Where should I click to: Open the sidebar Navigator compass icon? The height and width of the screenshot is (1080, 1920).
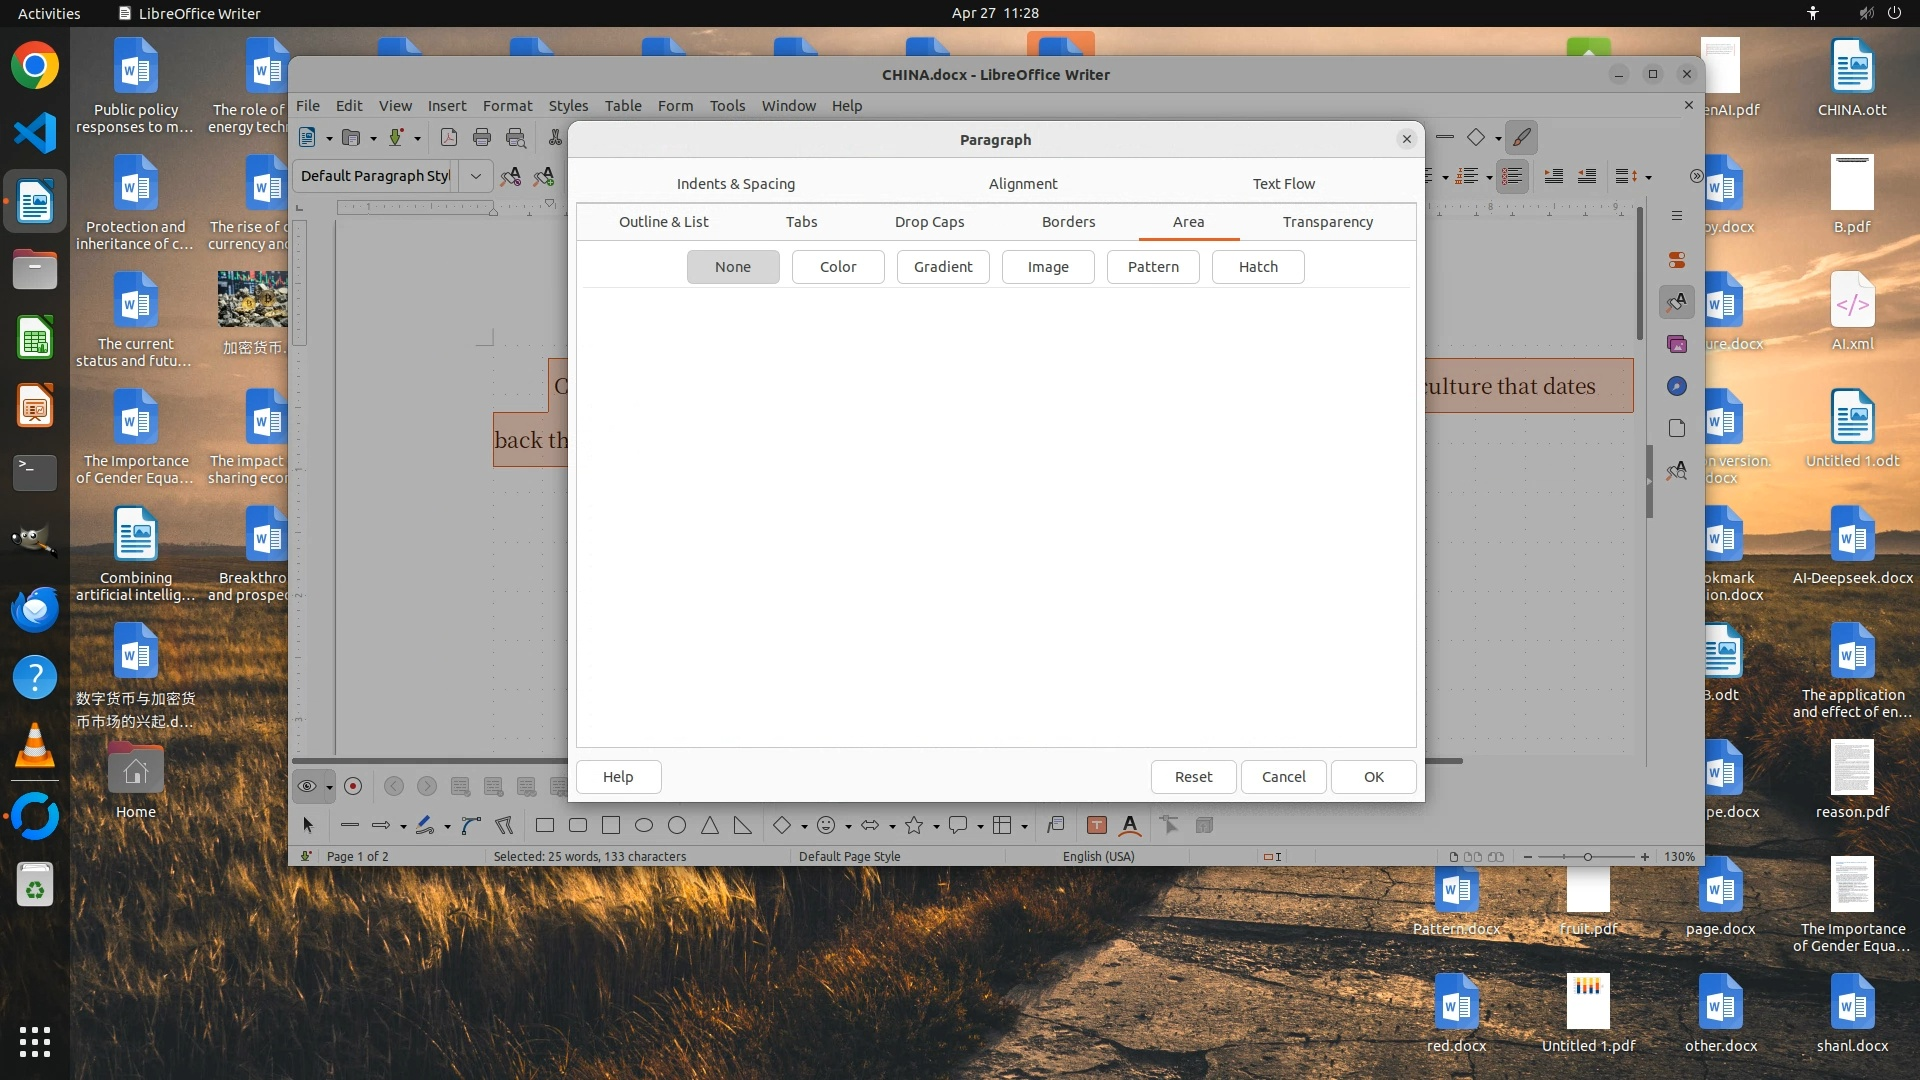coord(1677,387)
